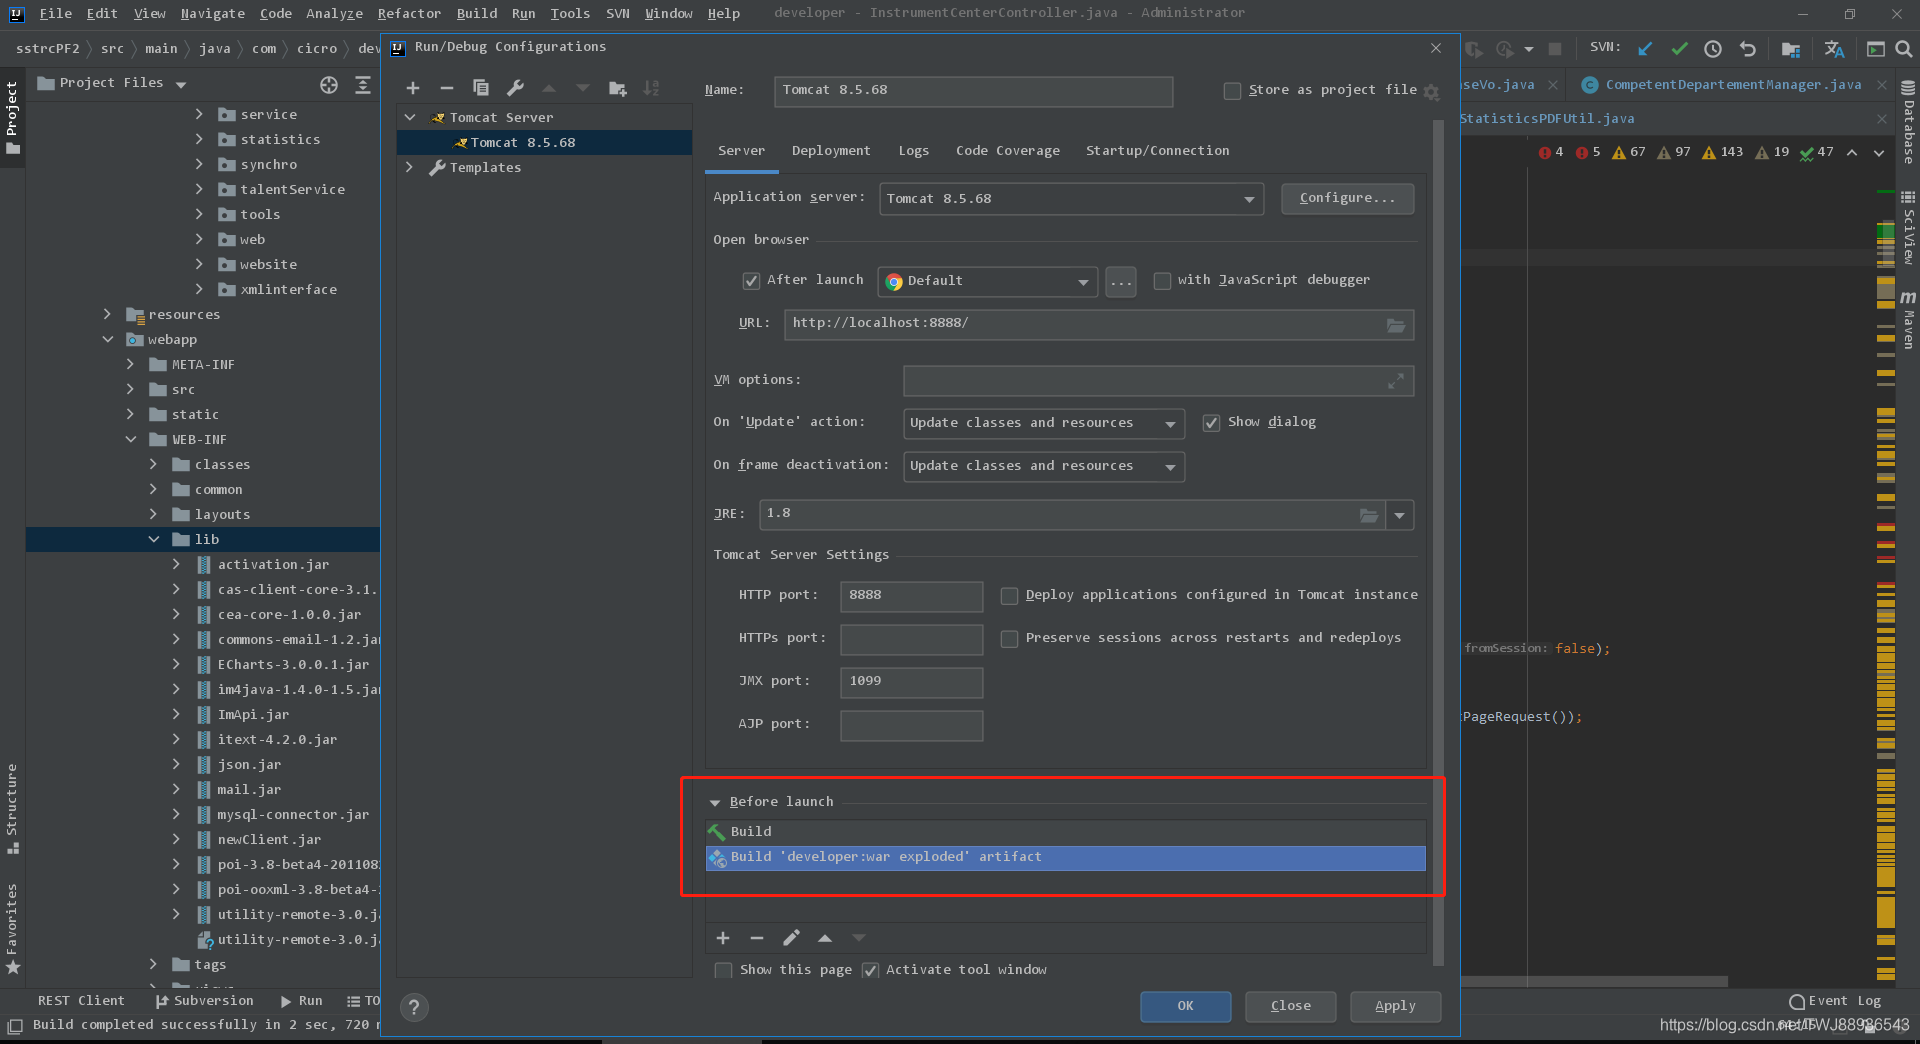
Task: Switch to Deployment tab
Action: pos(831,151)
